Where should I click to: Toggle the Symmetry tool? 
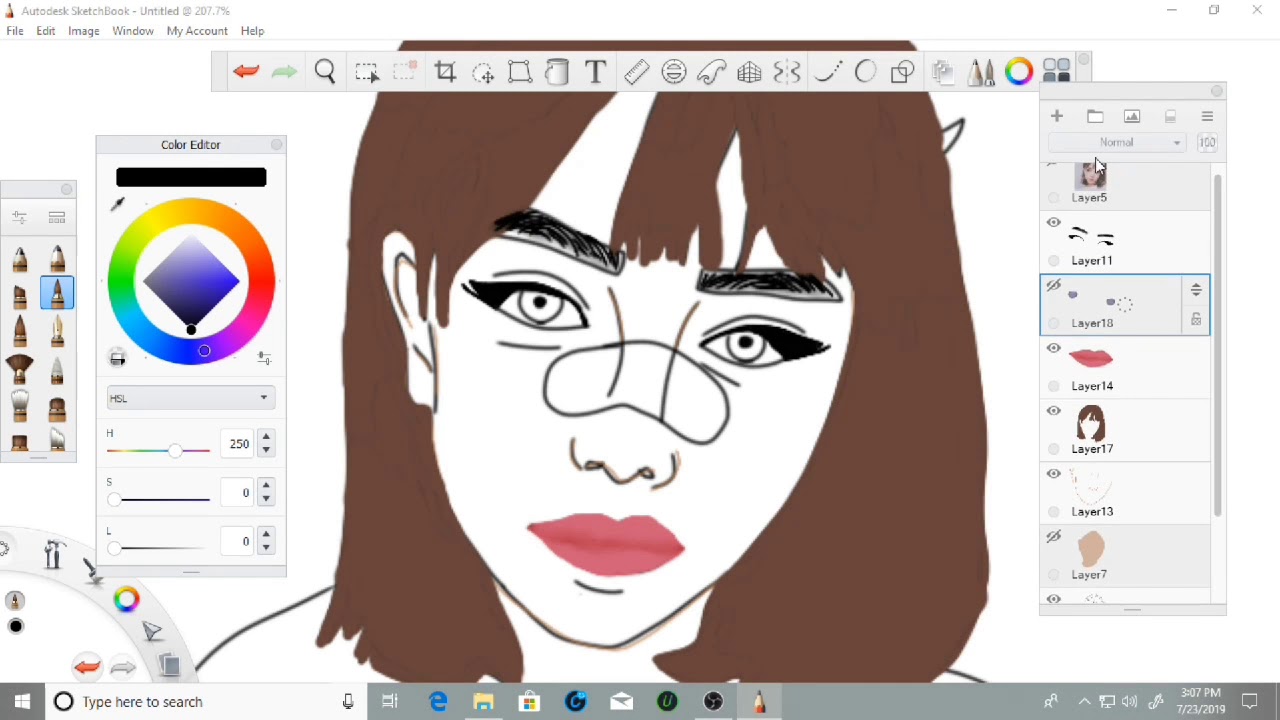click(787, 72)
